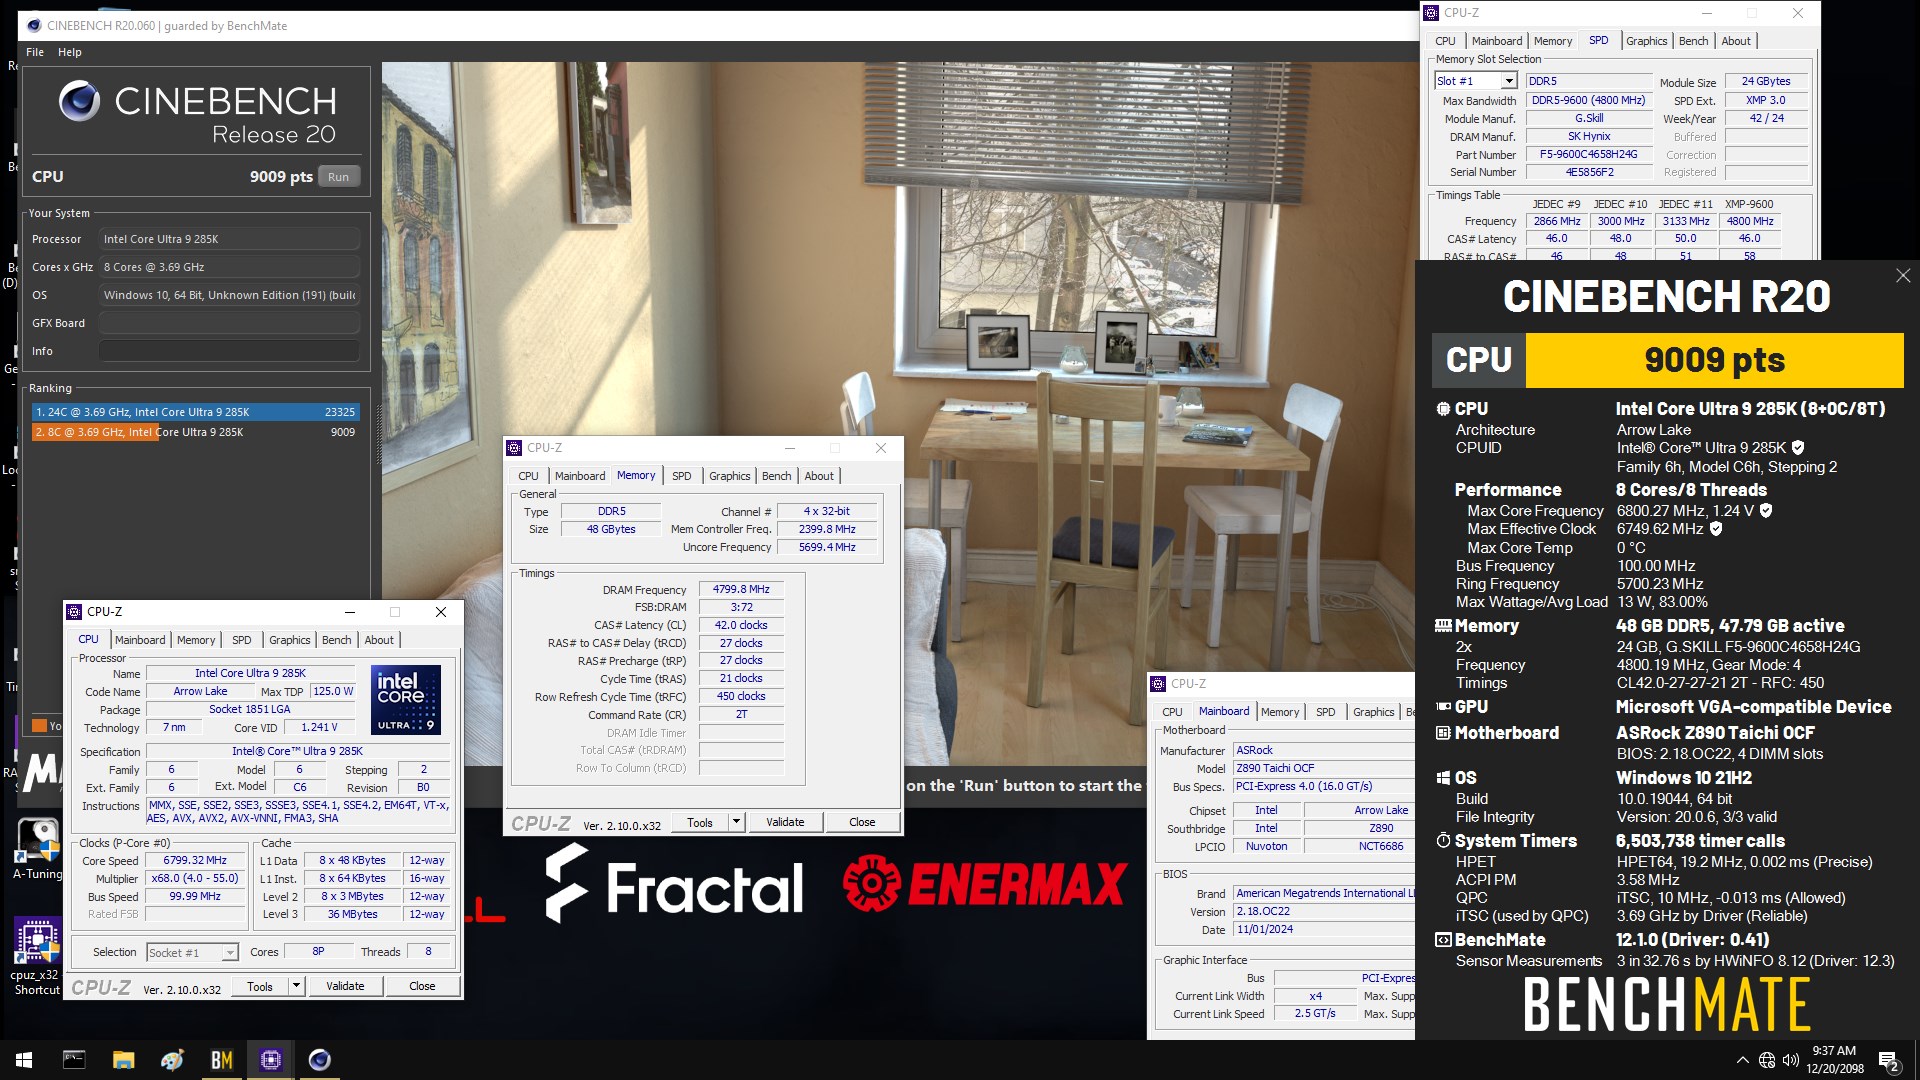Click the CPU-Z title icon in Mainboard window
The width and height of the screenshot is (1920, 1080).
(x=1158, y=684)
